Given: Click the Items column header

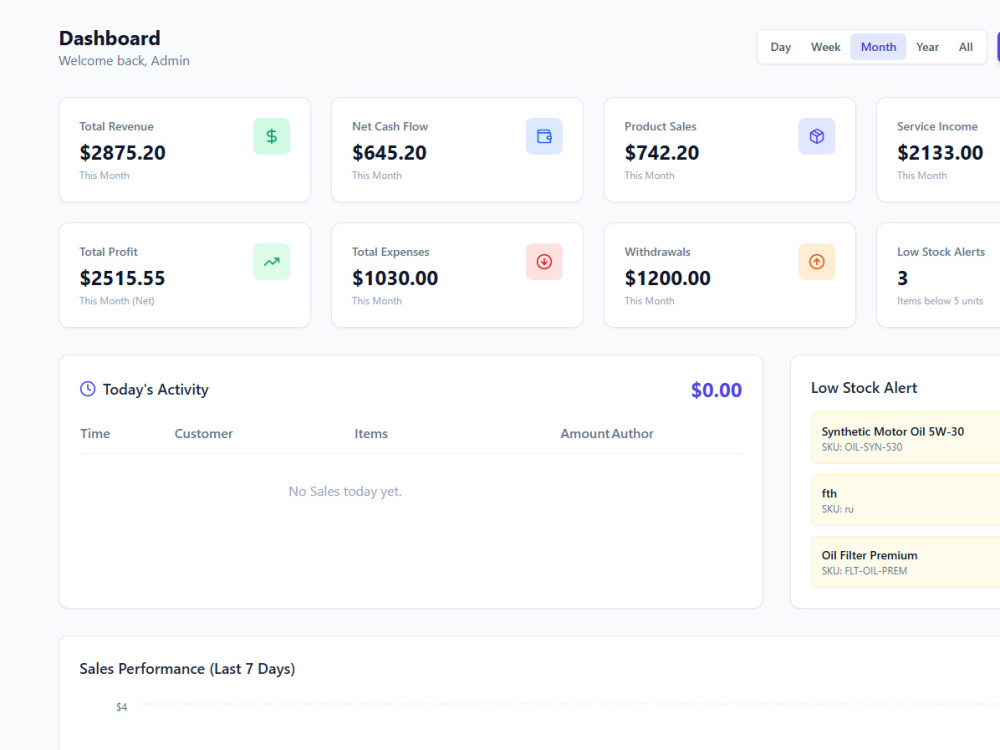Looking at the screenshot, I should 371,434.
